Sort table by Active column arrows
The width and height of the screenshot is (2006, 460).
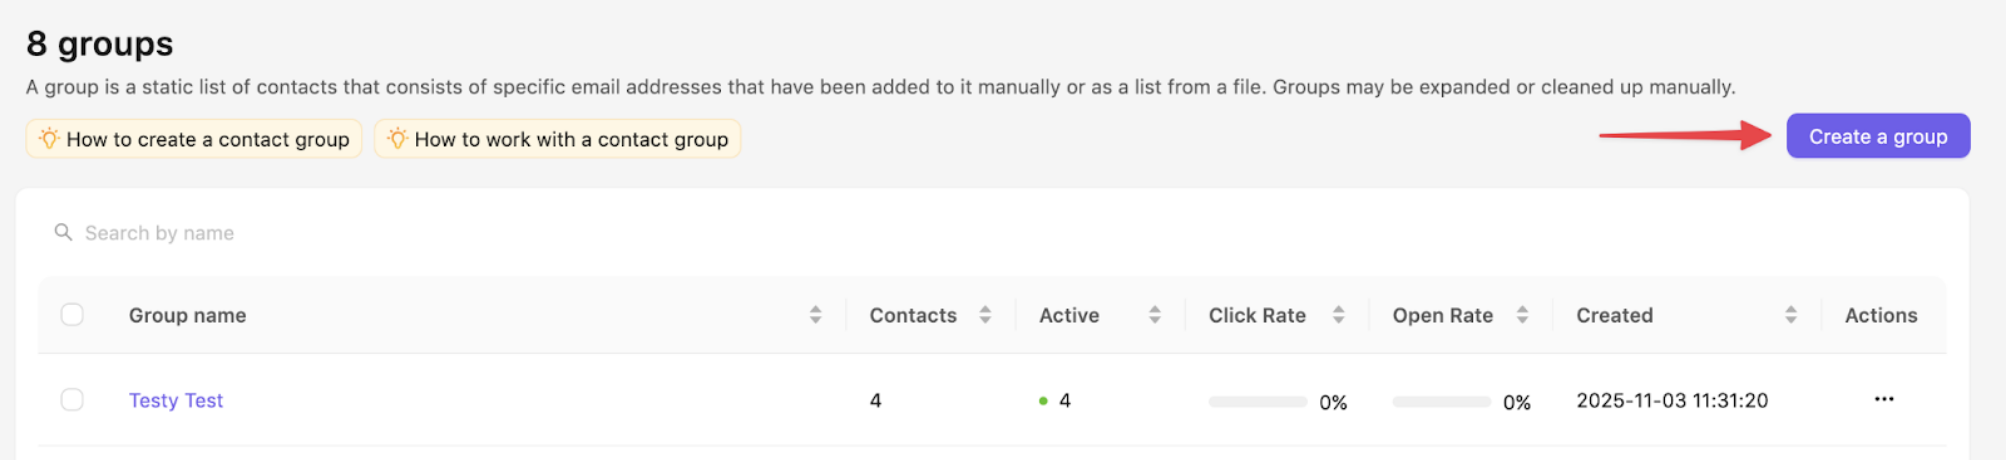[x=1154, y=315]
